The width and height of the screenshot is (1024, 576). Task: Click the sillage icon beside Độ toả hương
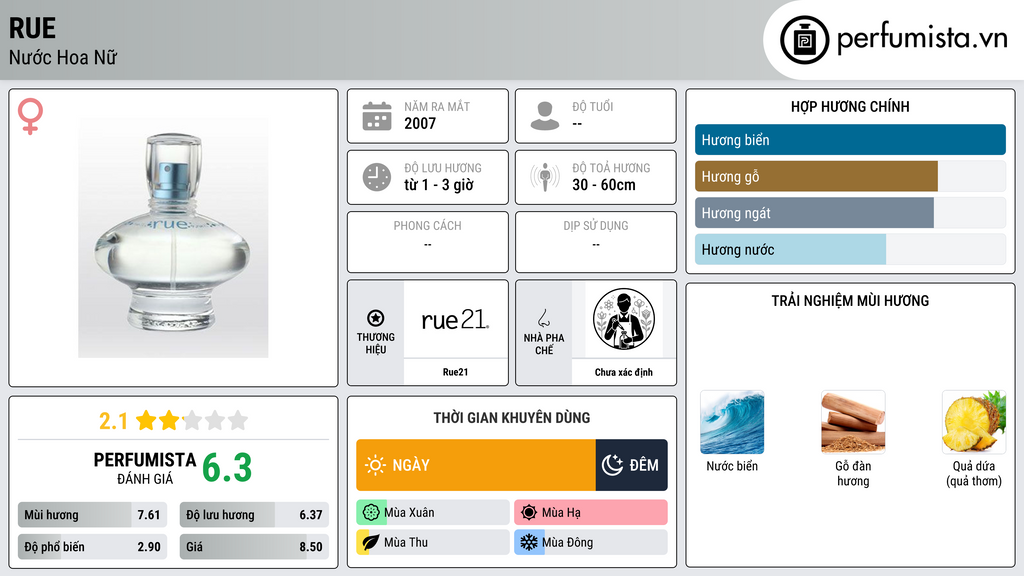point(545,177)
